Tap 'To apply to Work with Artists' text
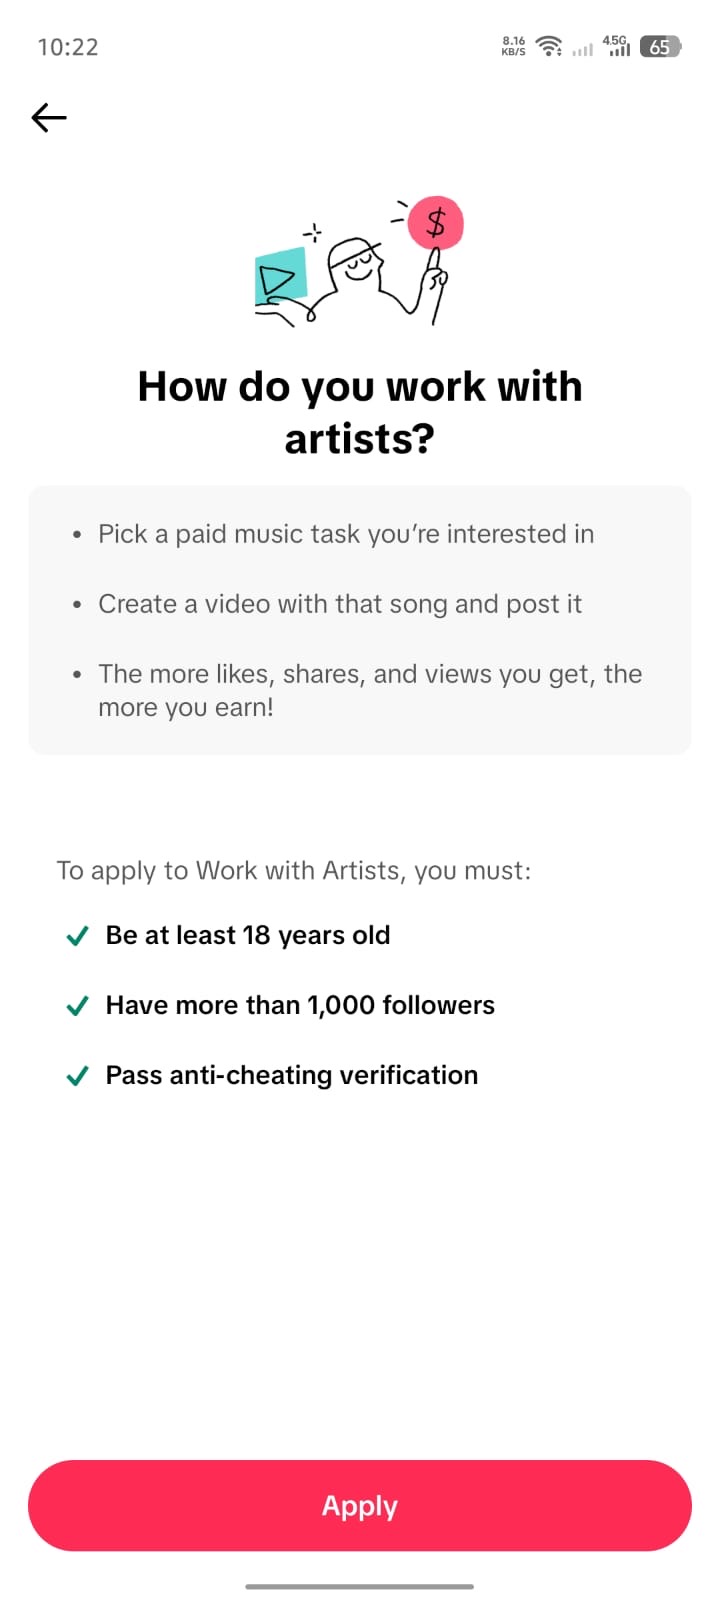The height and width of the screenshot is (1600, 720). point(293,871)
